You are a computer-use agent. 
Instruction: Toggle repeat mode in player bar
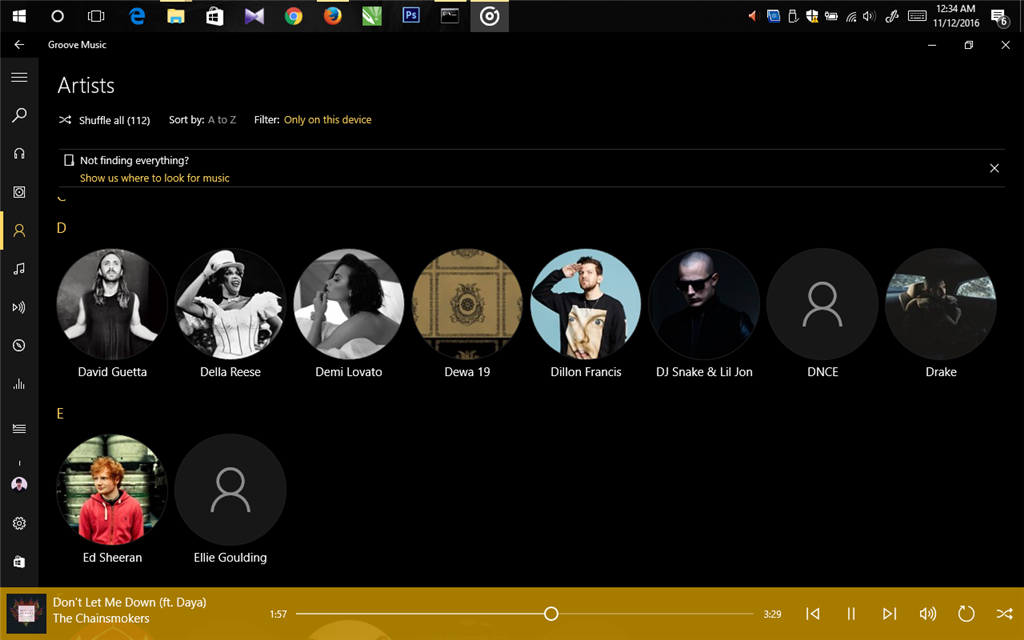tap(966, 613)
